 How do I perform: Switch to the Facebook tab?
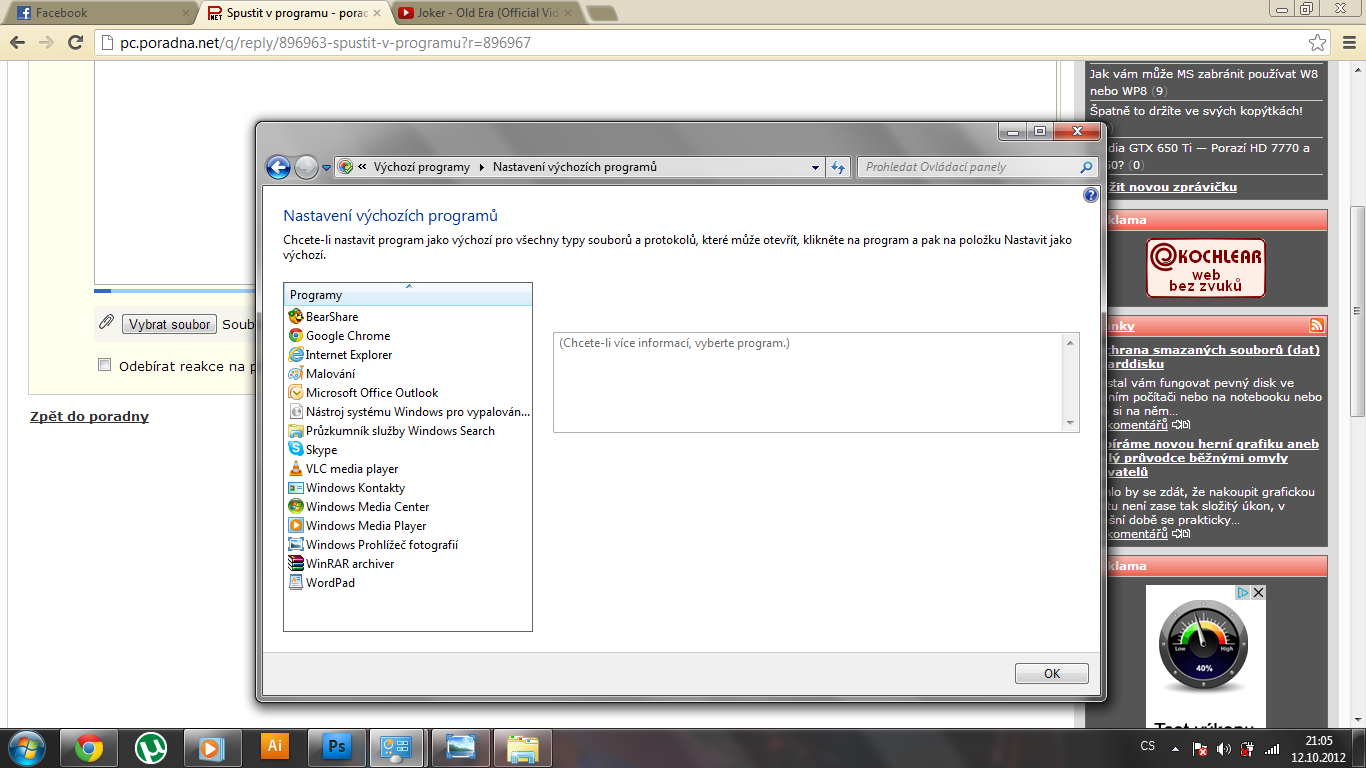(99, 13)
